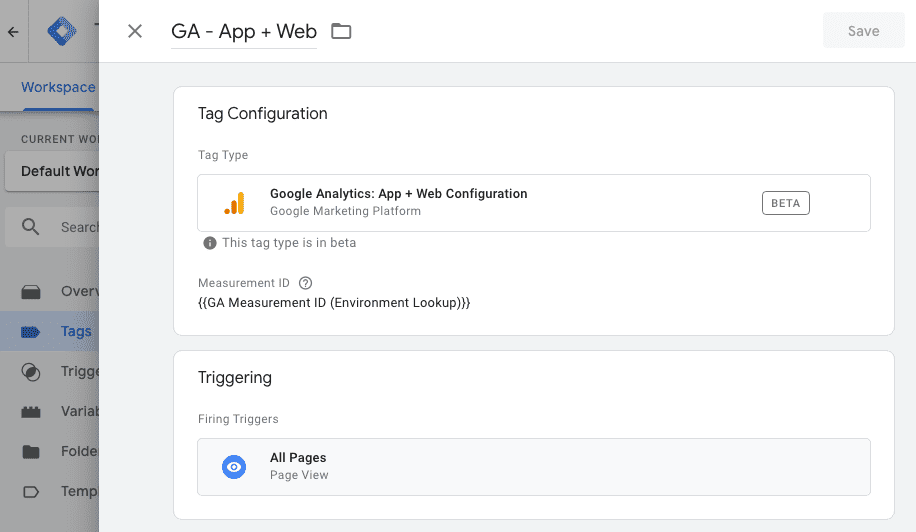
Task: Go back with the left arrow icon
Action: (13, 32)
